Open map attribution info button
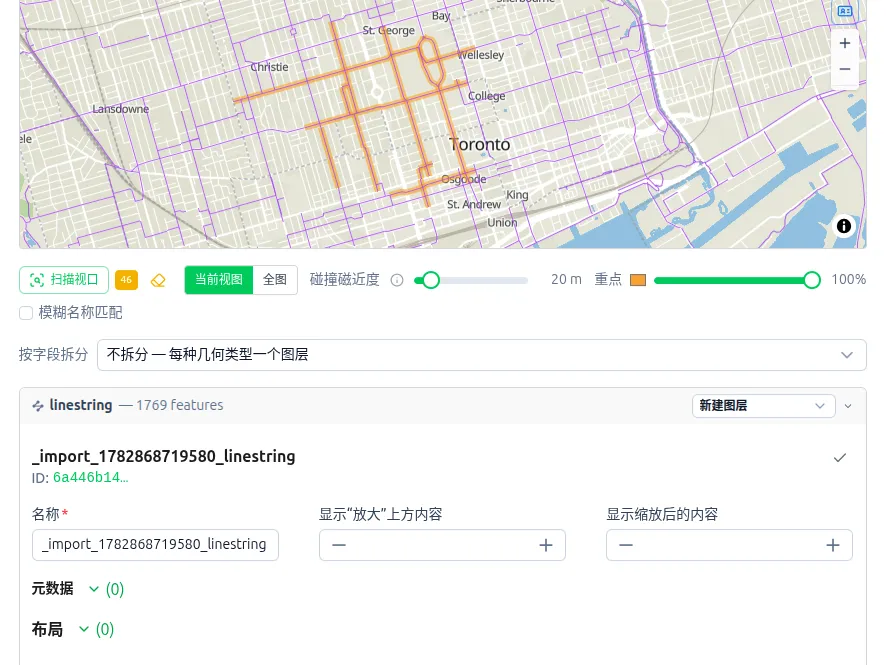 pos(843,226)
